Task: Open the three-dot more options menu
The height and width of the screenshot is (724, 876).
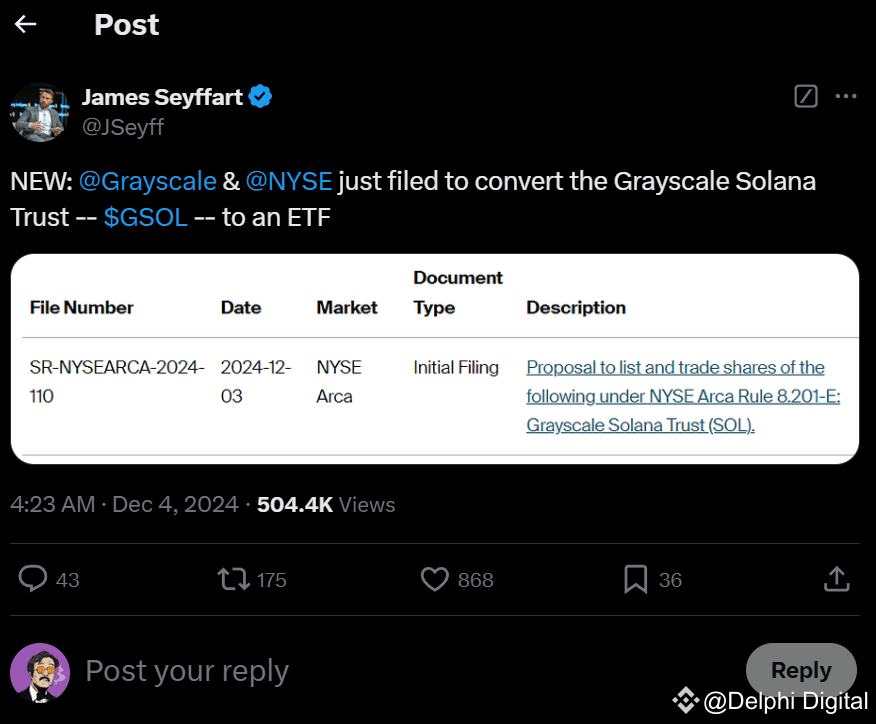Action: pyautogui.click(x=846, y=97)
